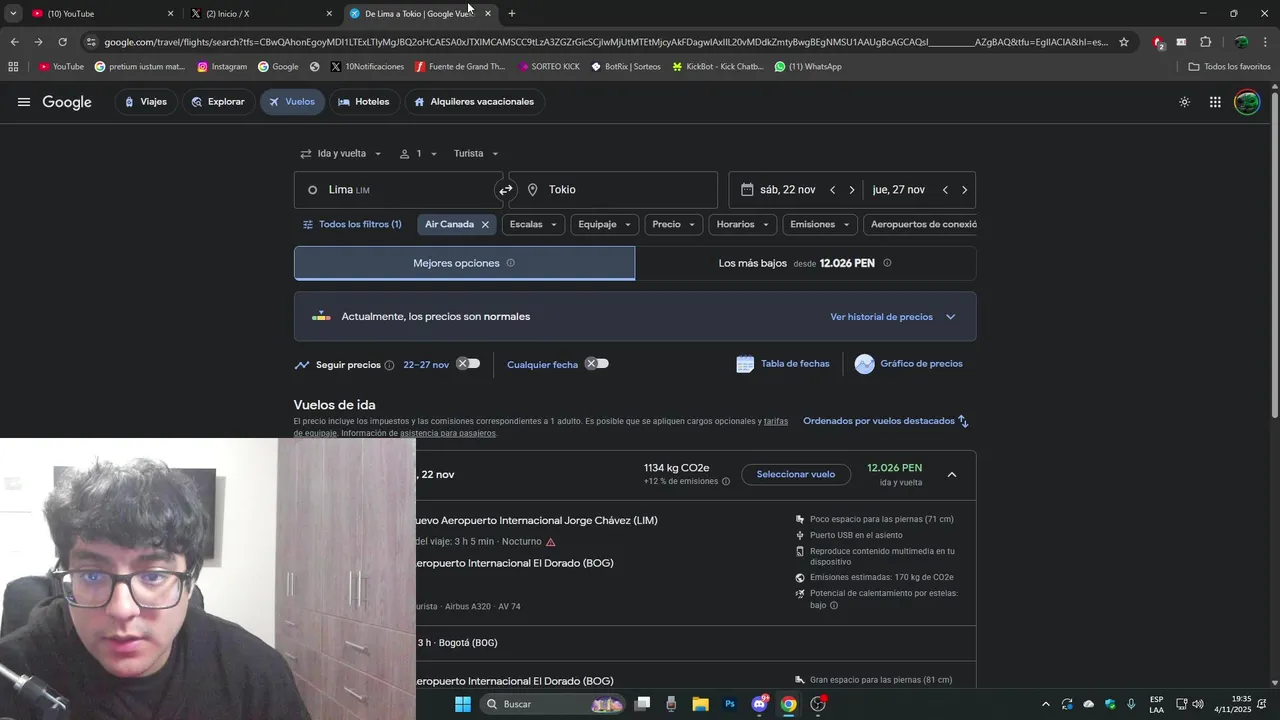Open the Ida y vuelta trip type dropdown
Viewport: 1280px width, 720px height.
point(341,154)
